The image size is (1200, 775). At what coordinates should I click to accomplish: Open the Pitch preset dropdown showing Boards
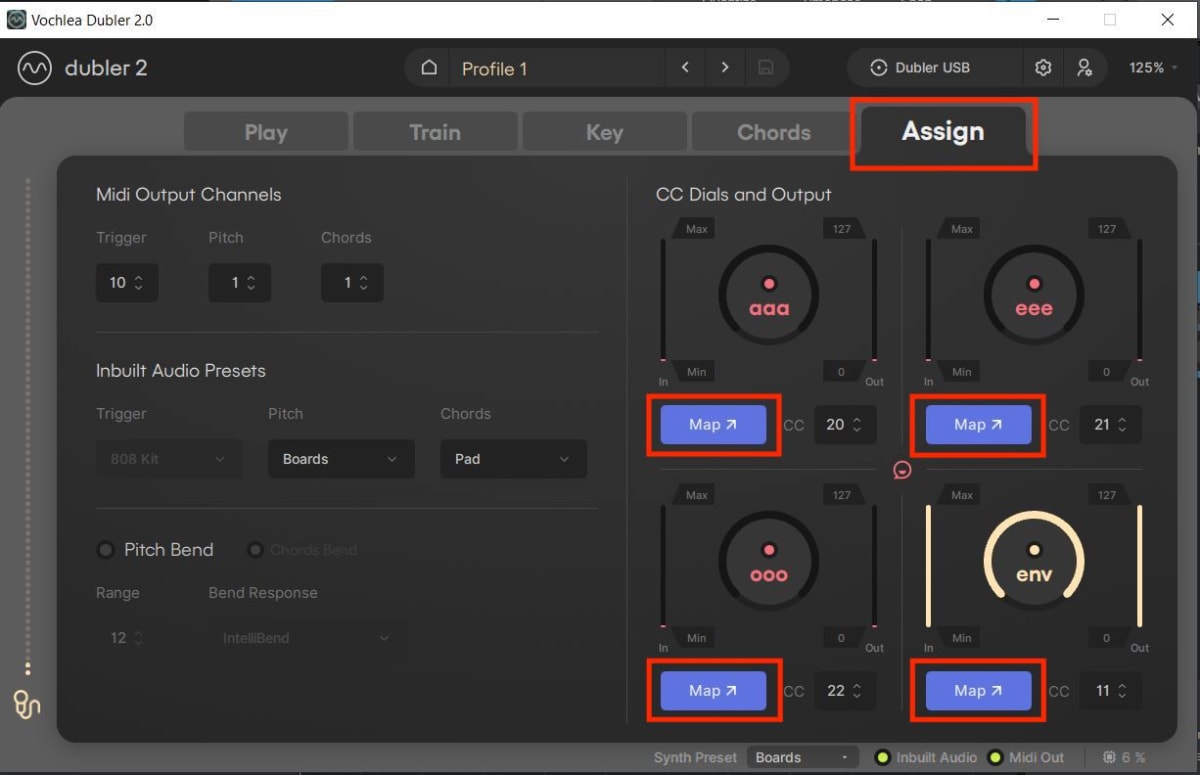tap(340, 458)
